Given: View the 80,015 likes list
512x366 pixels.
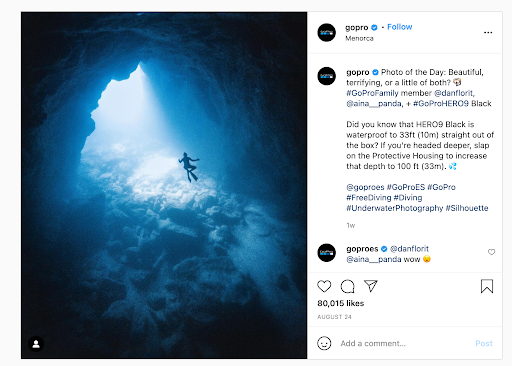Looking at the screenshot, I should pyautogui.click(x=340, y=303).
